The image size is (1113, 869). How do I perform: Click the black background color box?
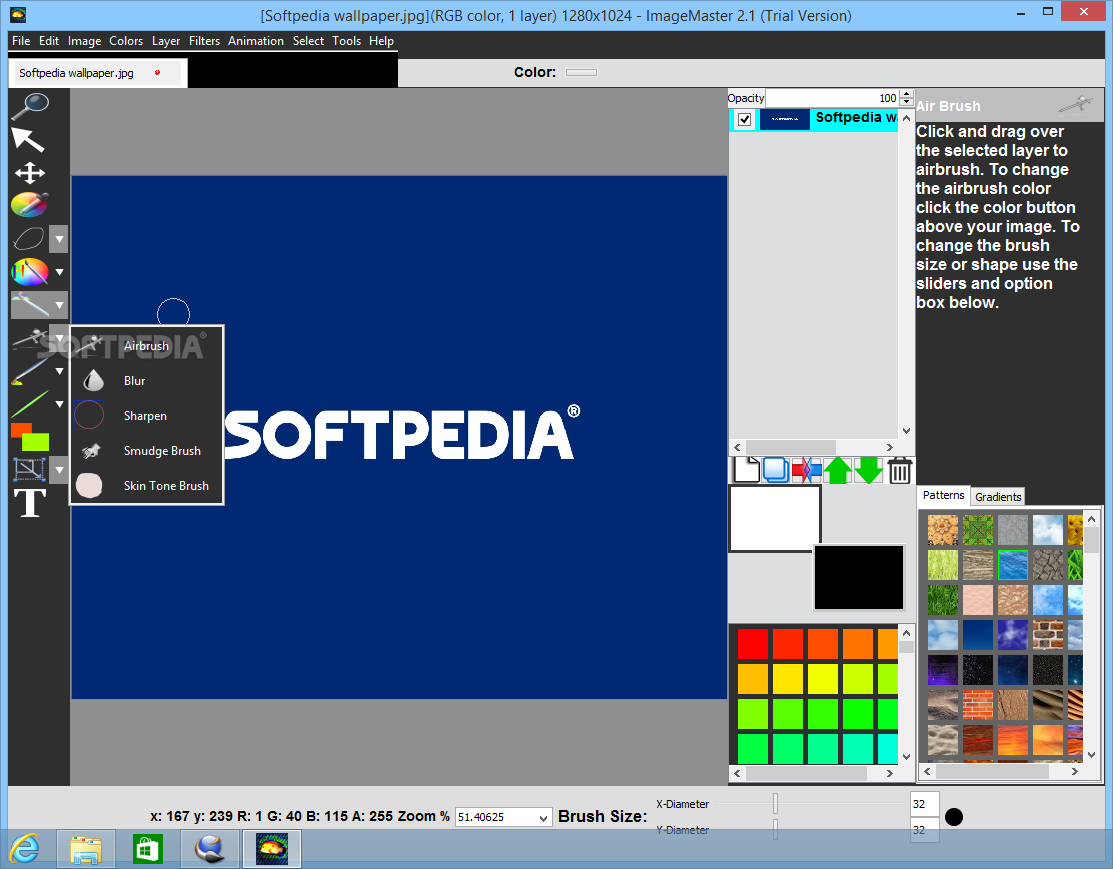point(859,577)
